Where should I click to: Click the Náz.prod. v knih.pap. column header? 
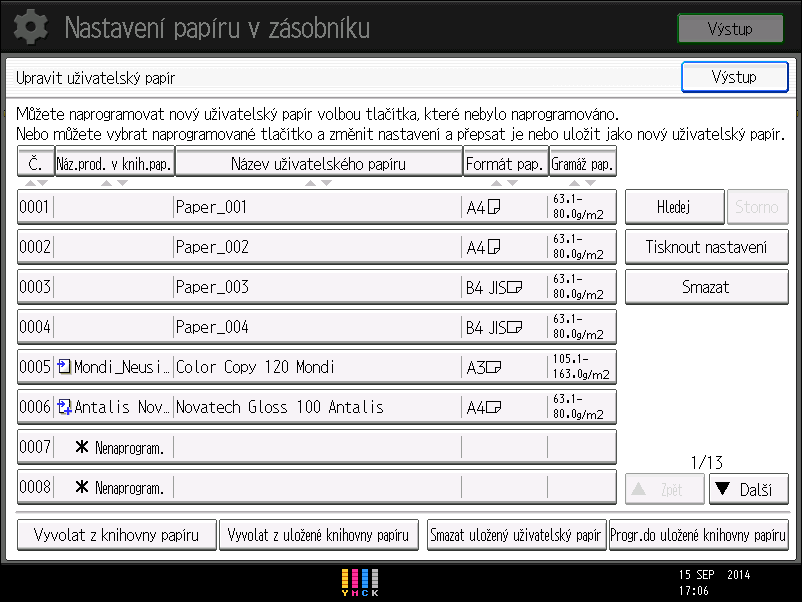115,162
